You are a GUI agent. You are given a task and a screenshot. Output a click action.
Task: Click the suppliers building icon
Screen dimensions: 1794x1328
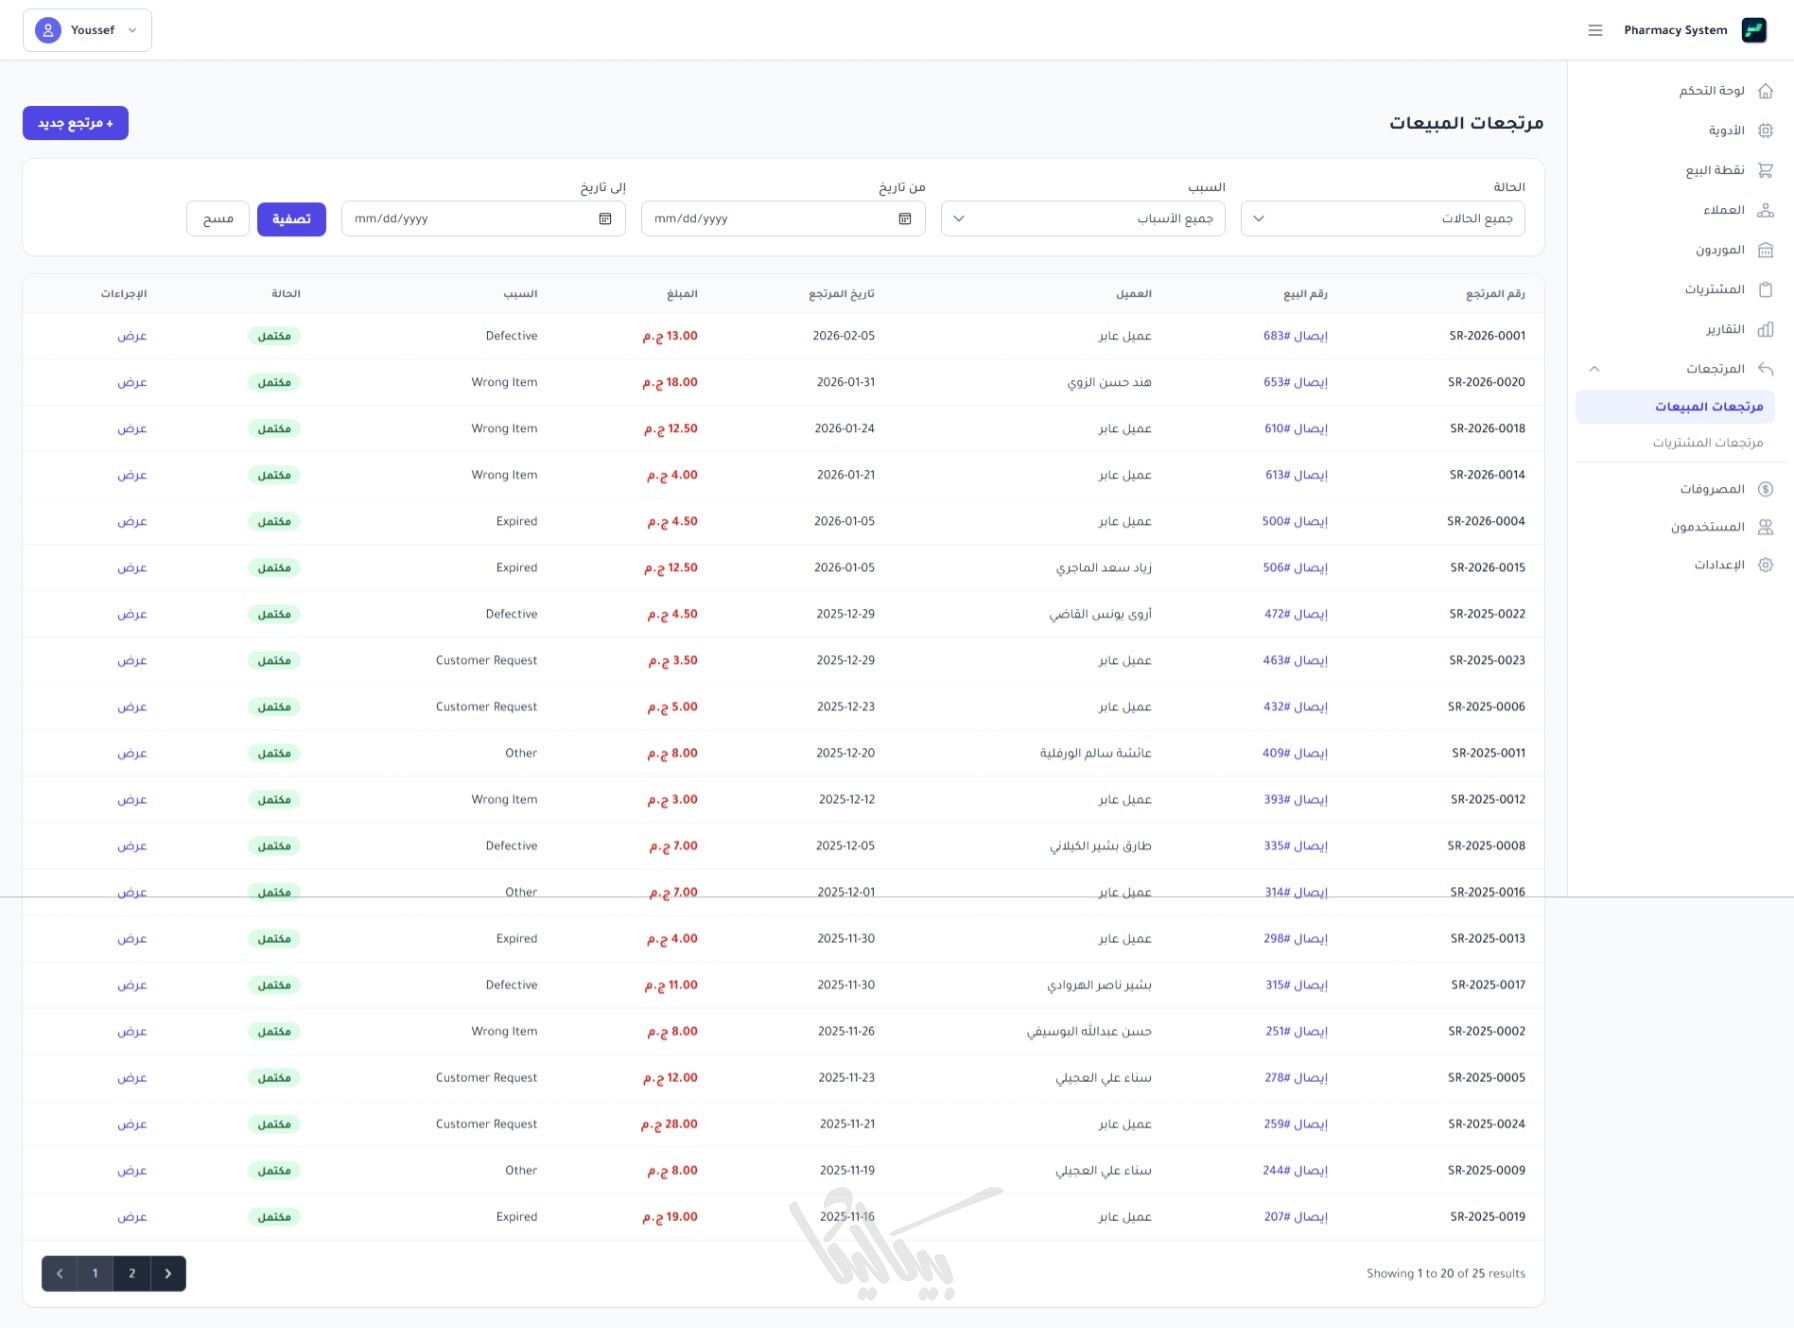tap(1765, 250)
